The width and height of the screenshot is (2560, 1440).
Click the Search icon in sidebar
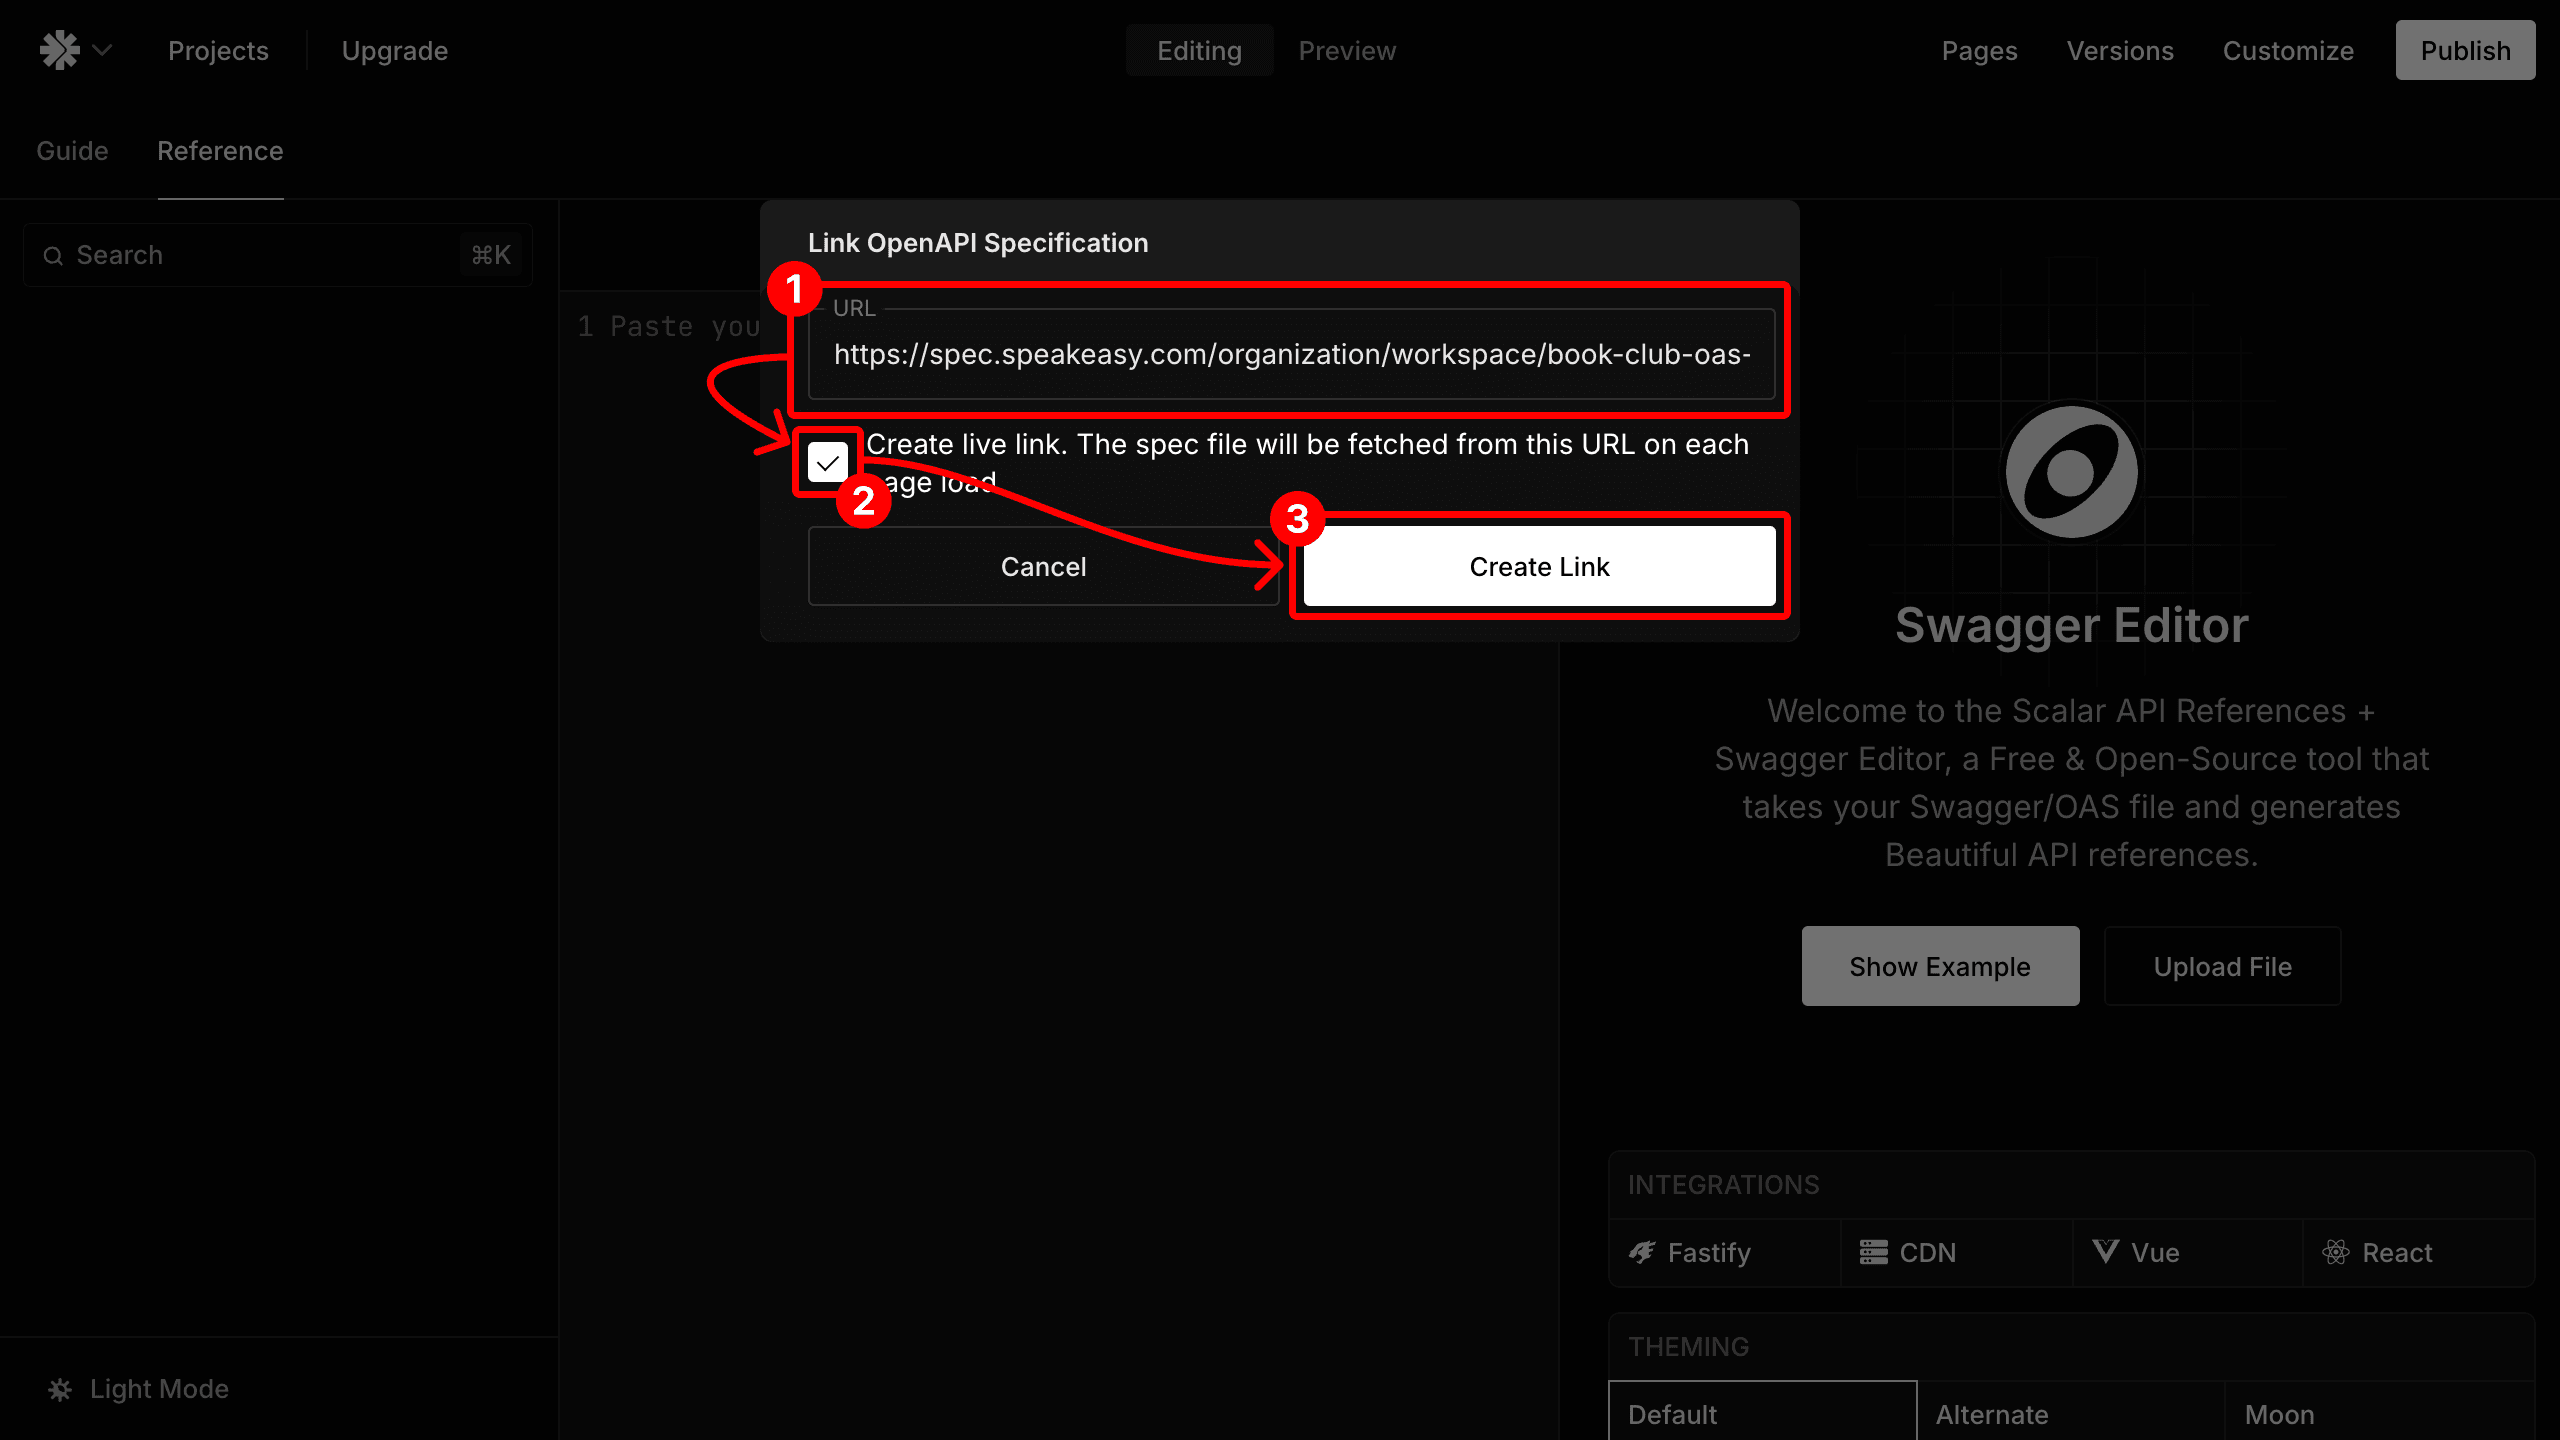53,255
